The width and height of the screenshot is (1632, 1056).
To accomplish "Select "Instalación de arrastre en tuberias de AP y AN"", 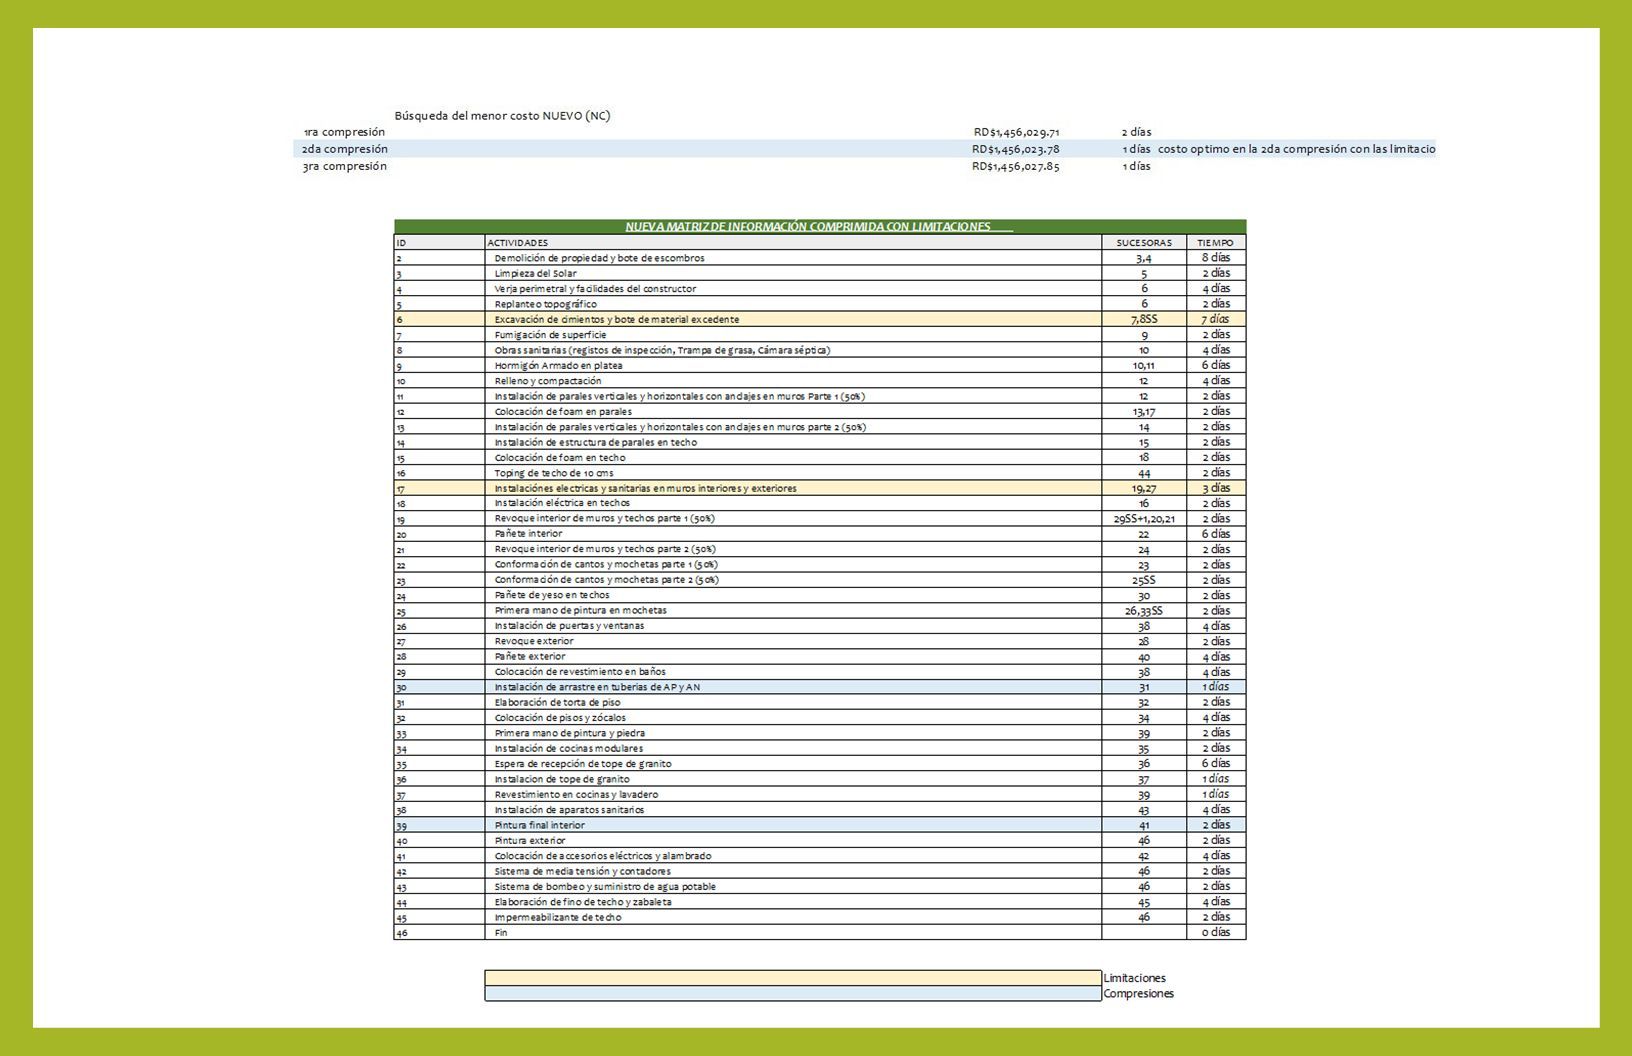I will (x=597, y=687).
